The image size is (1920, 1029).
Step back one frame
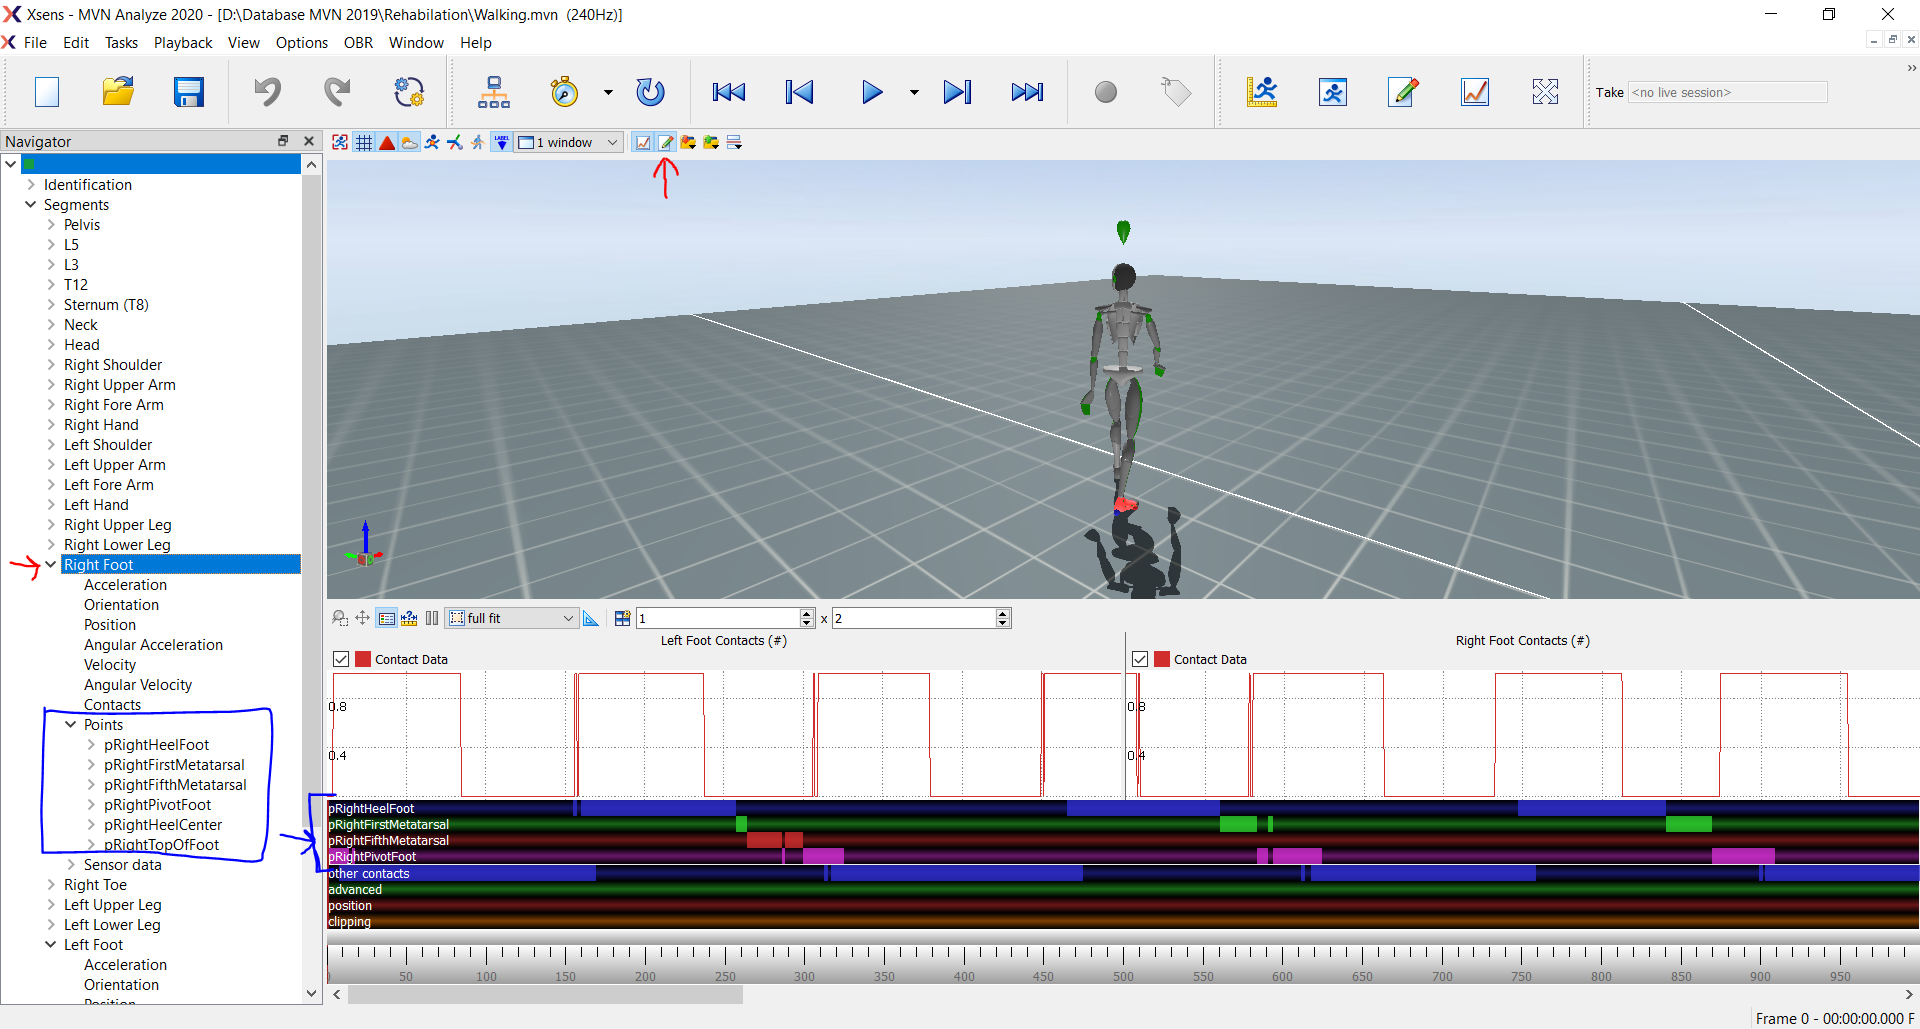[799, 92]
